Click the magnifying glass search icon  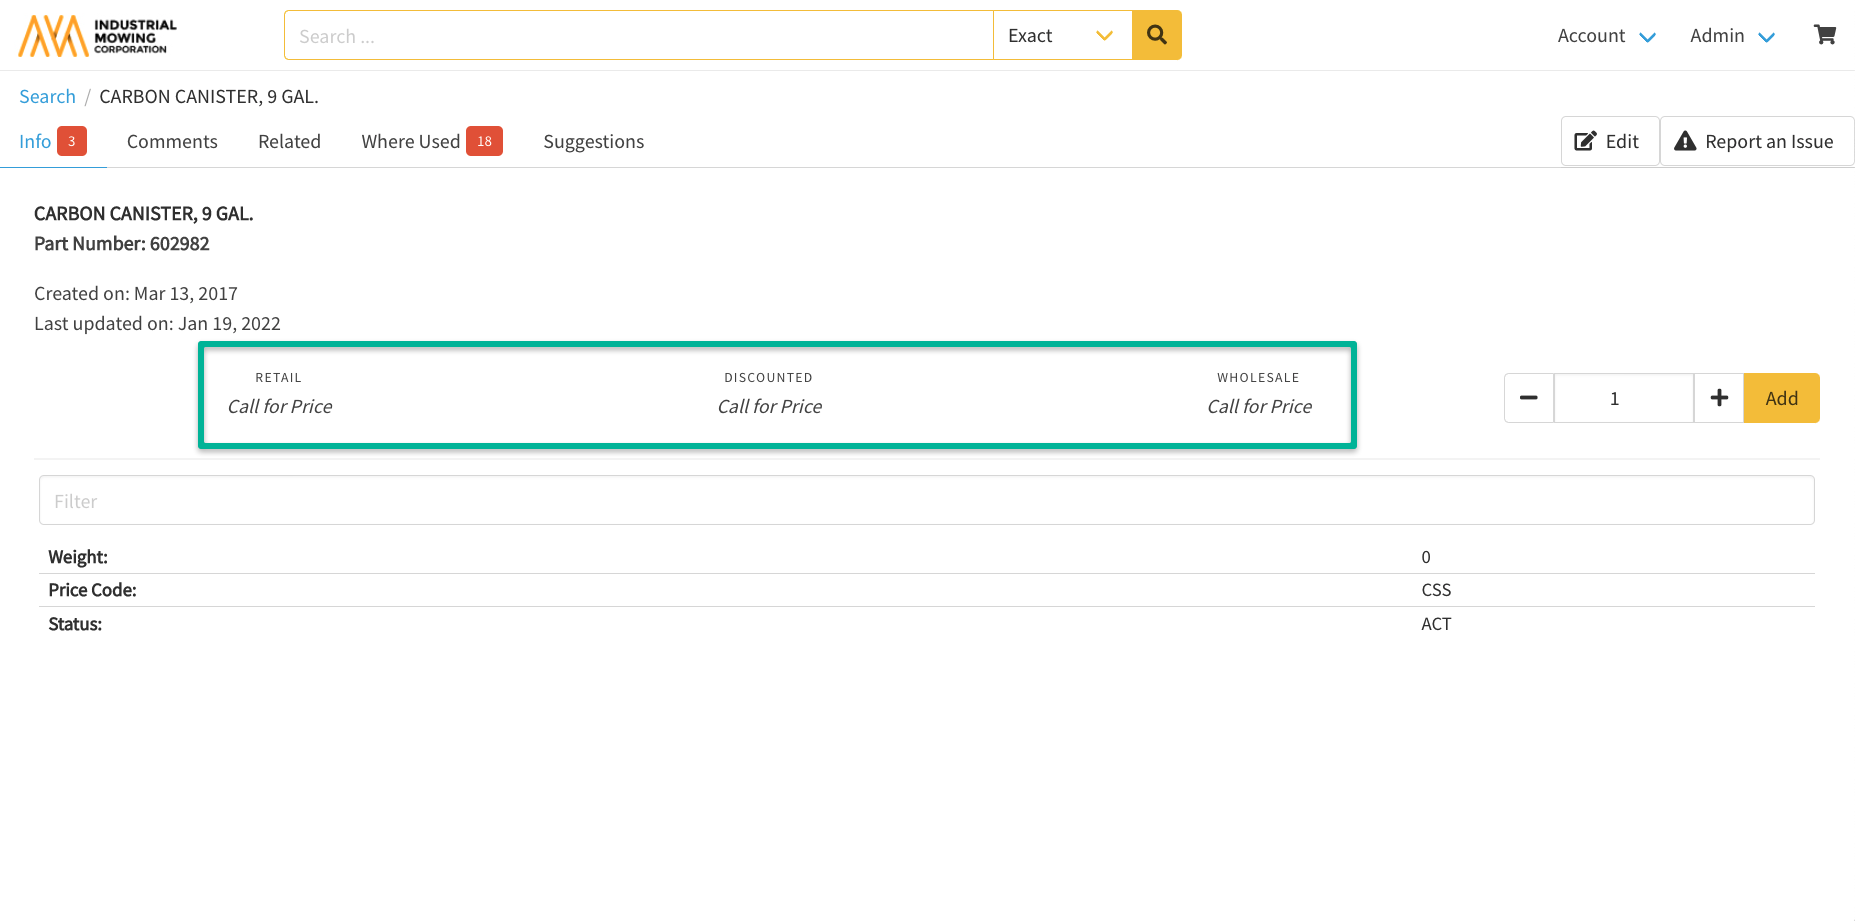coord(1156,35)
